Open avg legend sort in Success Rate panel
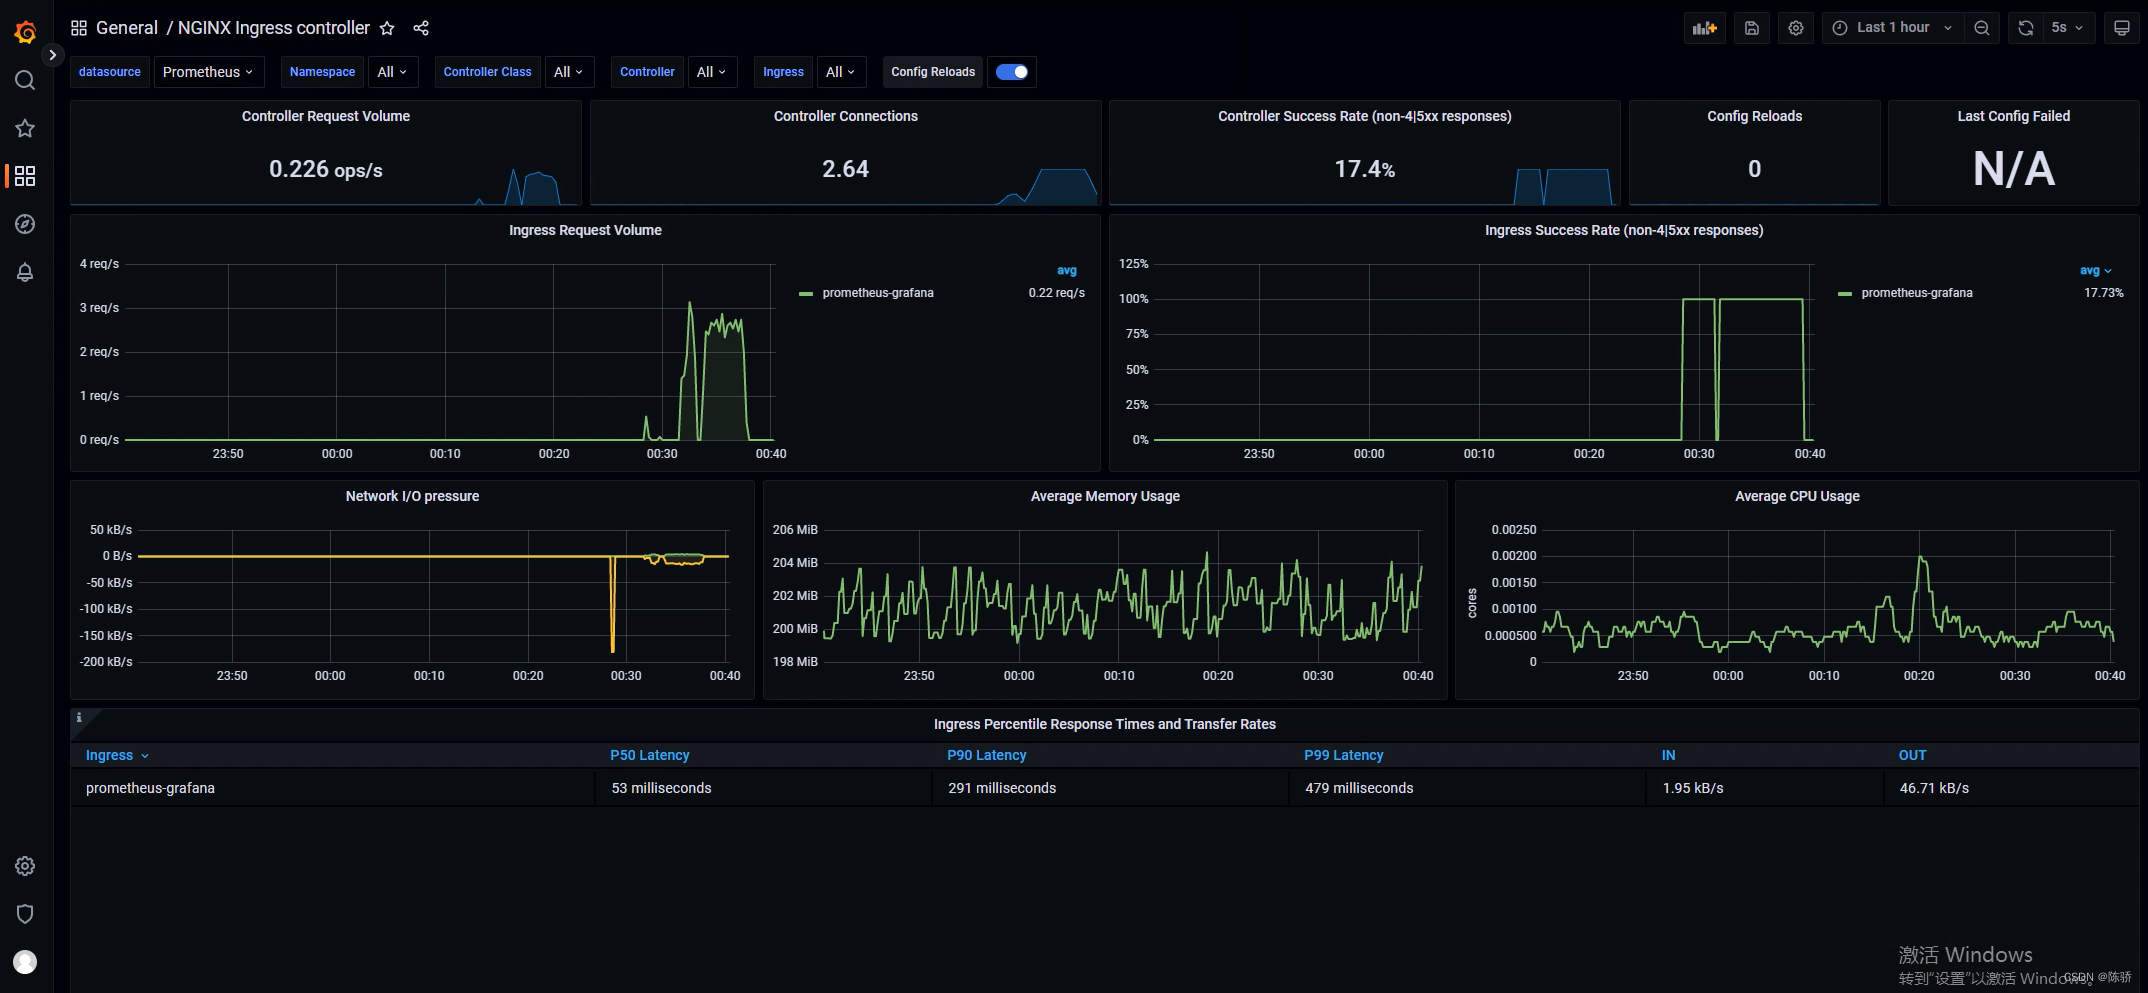 point(2096,271)
